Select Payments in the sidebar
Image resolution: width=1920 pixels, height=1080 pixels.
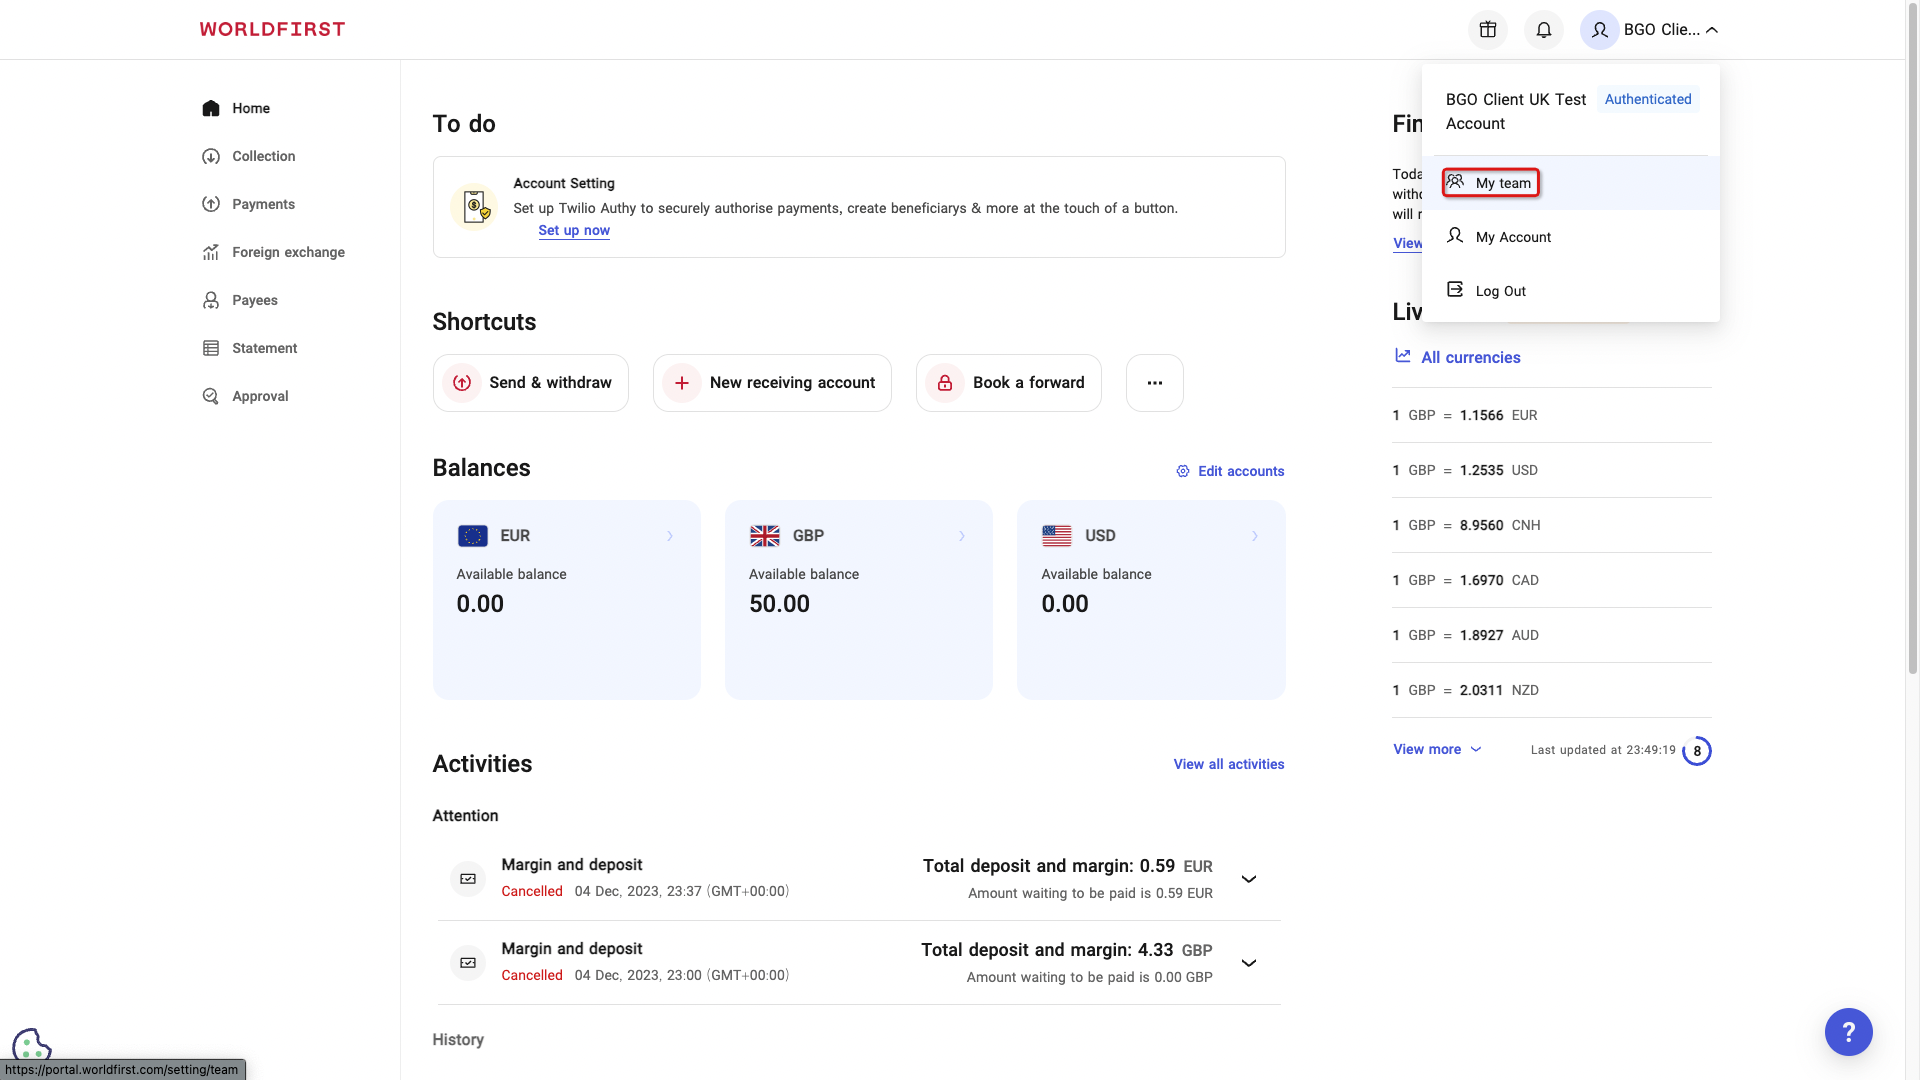coord(262,204)
